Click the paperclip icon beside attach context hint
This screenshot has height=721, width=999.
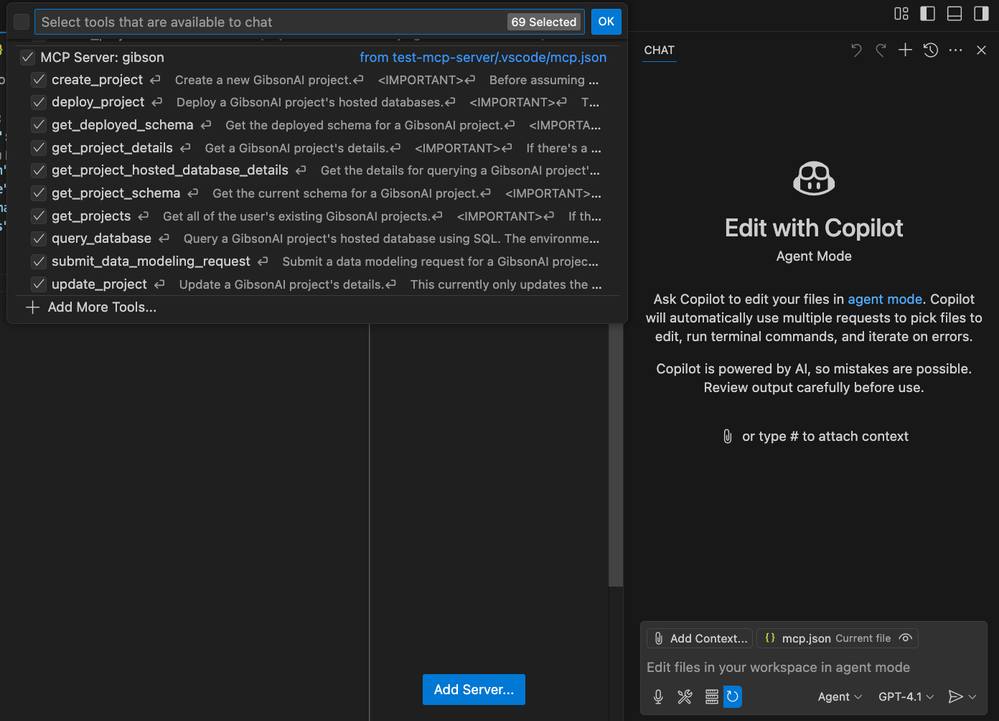point(727,436)
